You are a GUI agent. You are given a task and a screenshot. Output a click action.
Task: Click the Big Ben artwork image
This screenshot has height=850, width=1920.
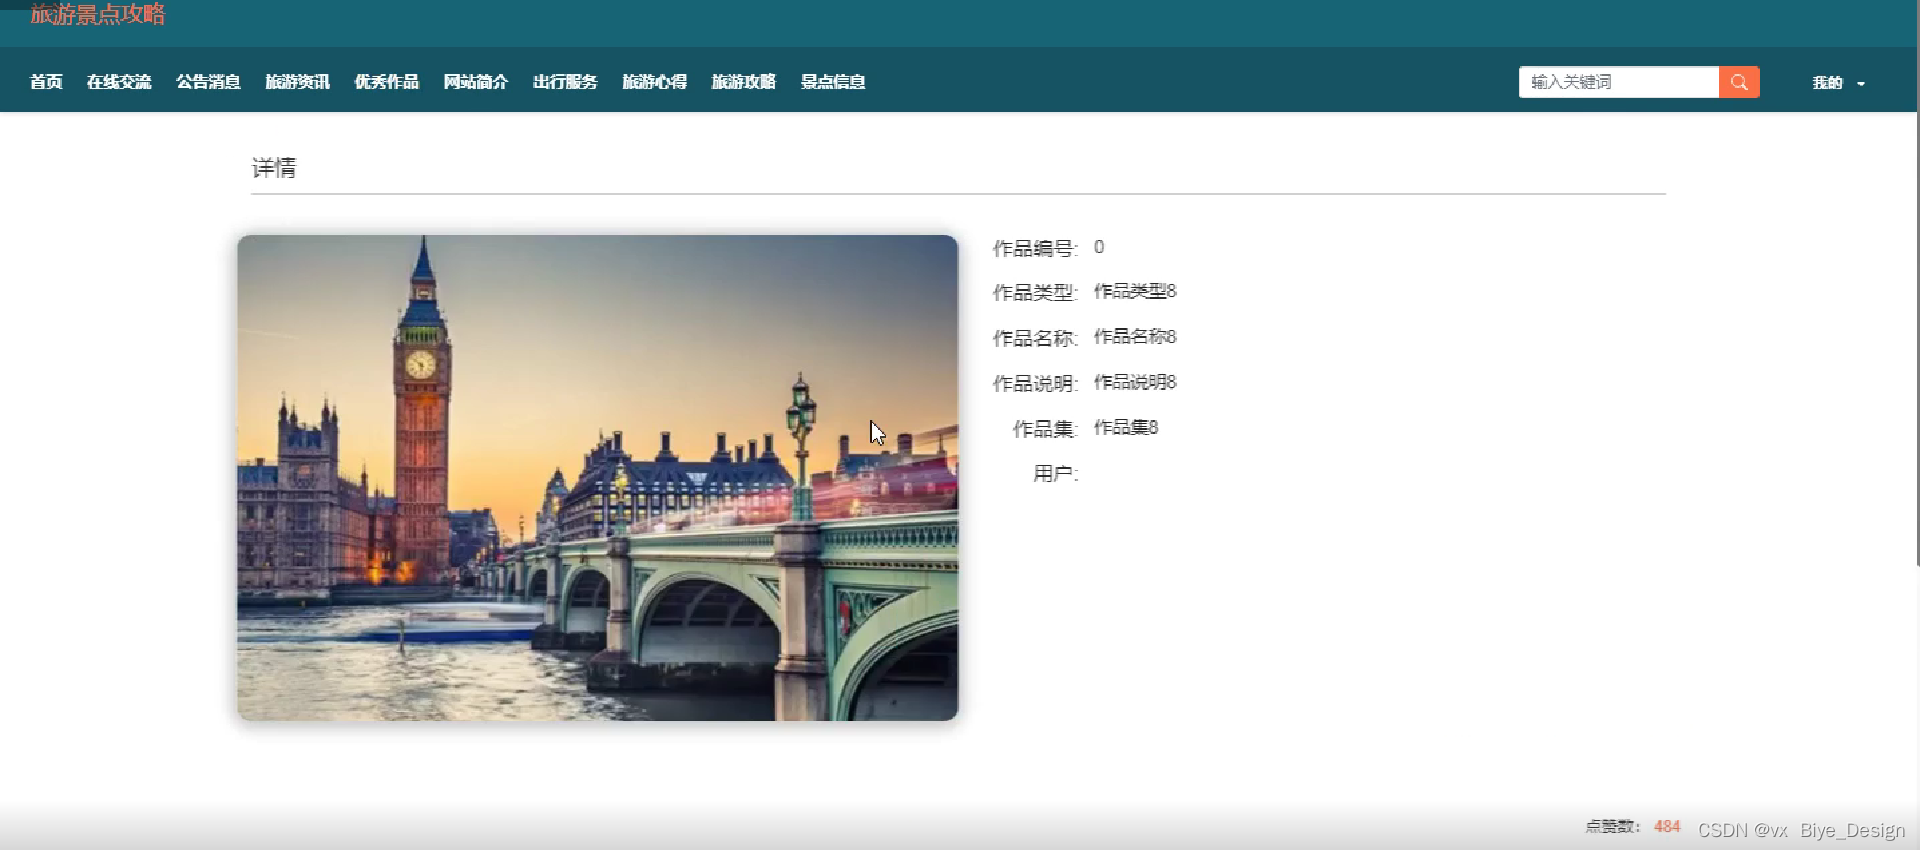coord(597,478)
